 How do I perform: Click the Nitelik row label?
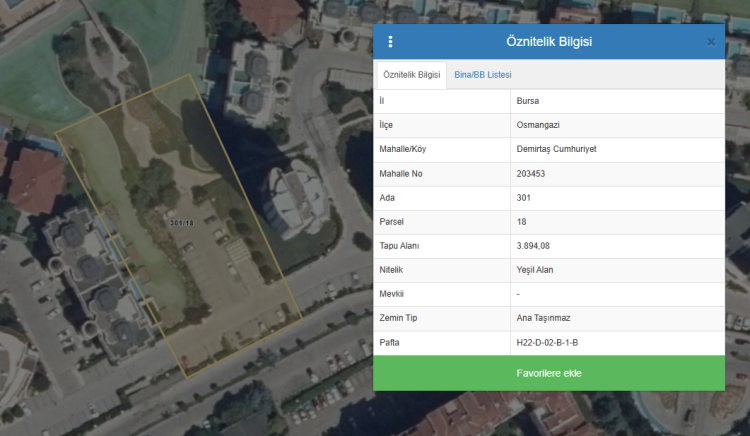393,270
